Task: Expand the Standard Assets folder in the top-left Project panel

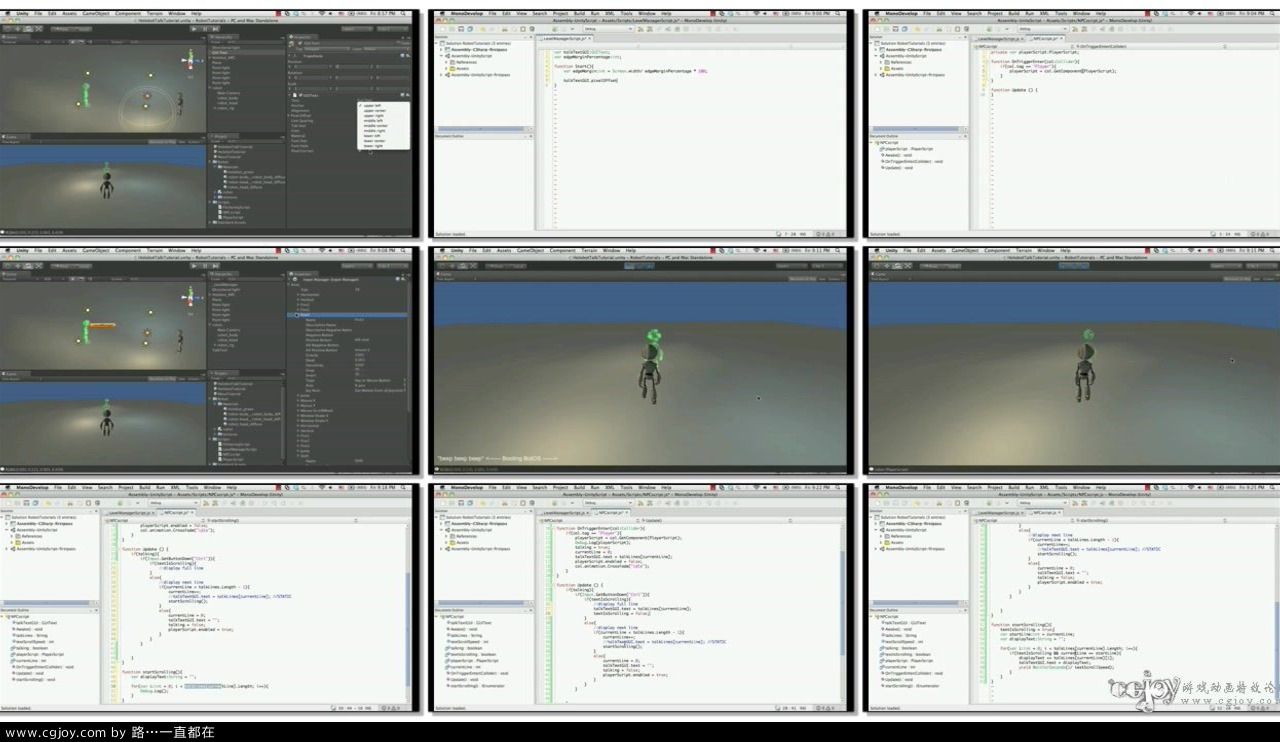Action: 211,222
